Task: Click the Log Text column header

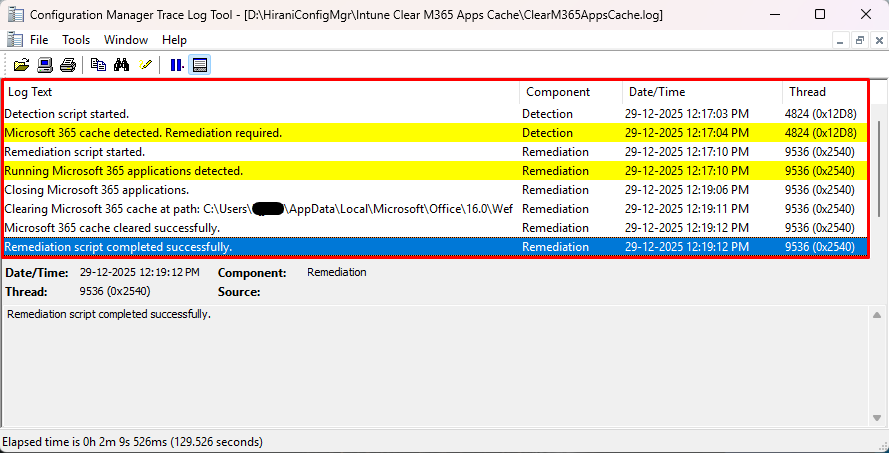Action: pos(260,92)
